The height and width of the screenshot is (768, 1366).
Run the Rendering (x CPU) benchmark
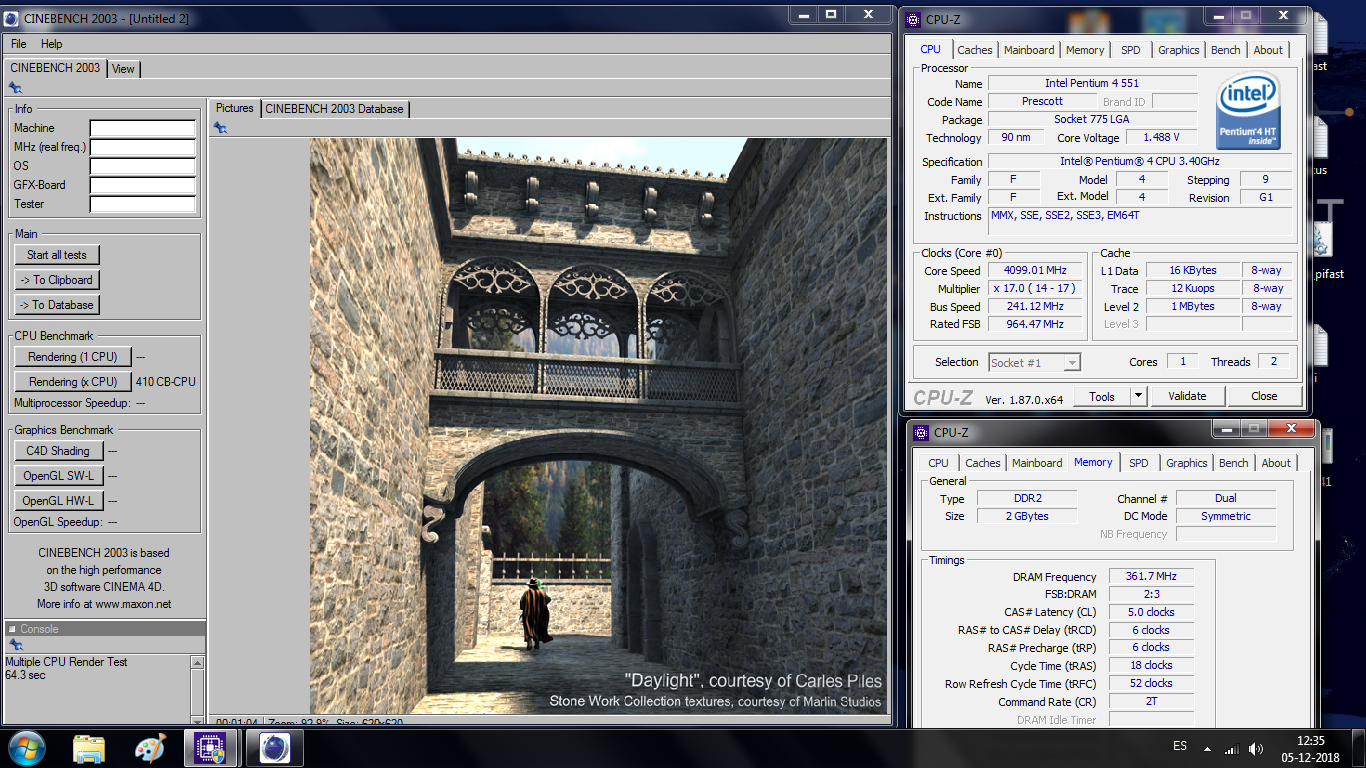click(x=73, y=382)
